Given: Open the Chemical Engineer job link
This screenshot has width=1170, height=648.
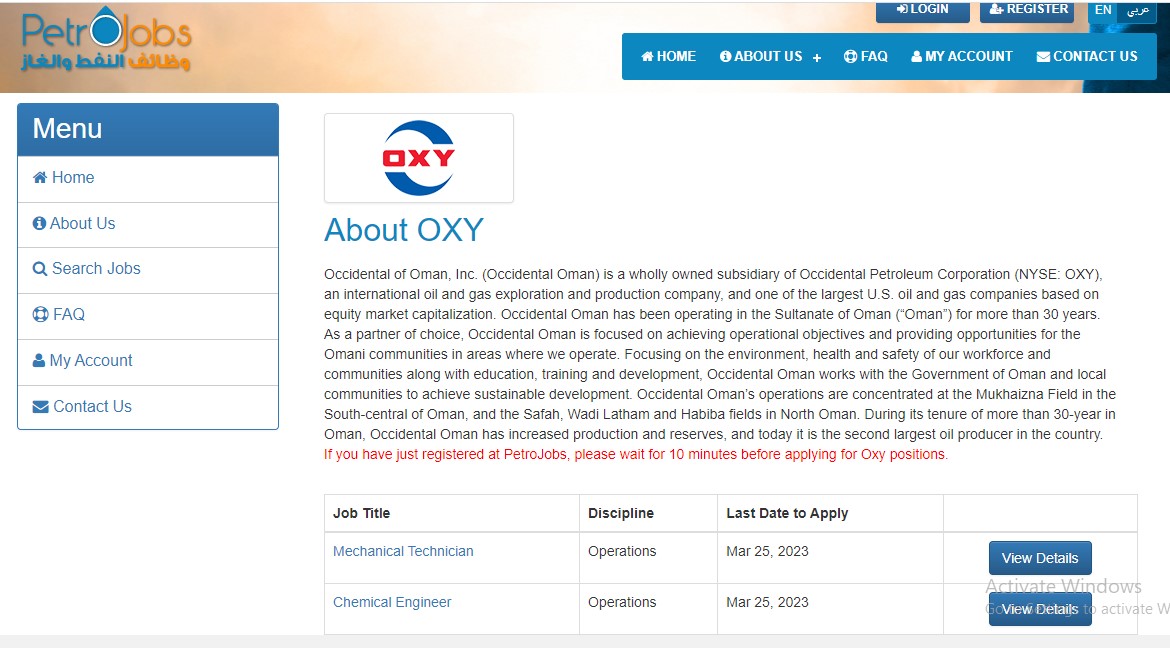Looking at the screenshot, I should point(392,602).
